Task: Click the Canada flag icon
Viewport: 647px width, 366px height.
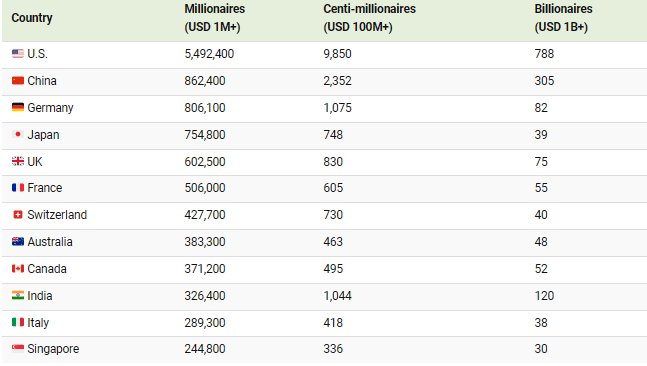Action: (18, 269)
